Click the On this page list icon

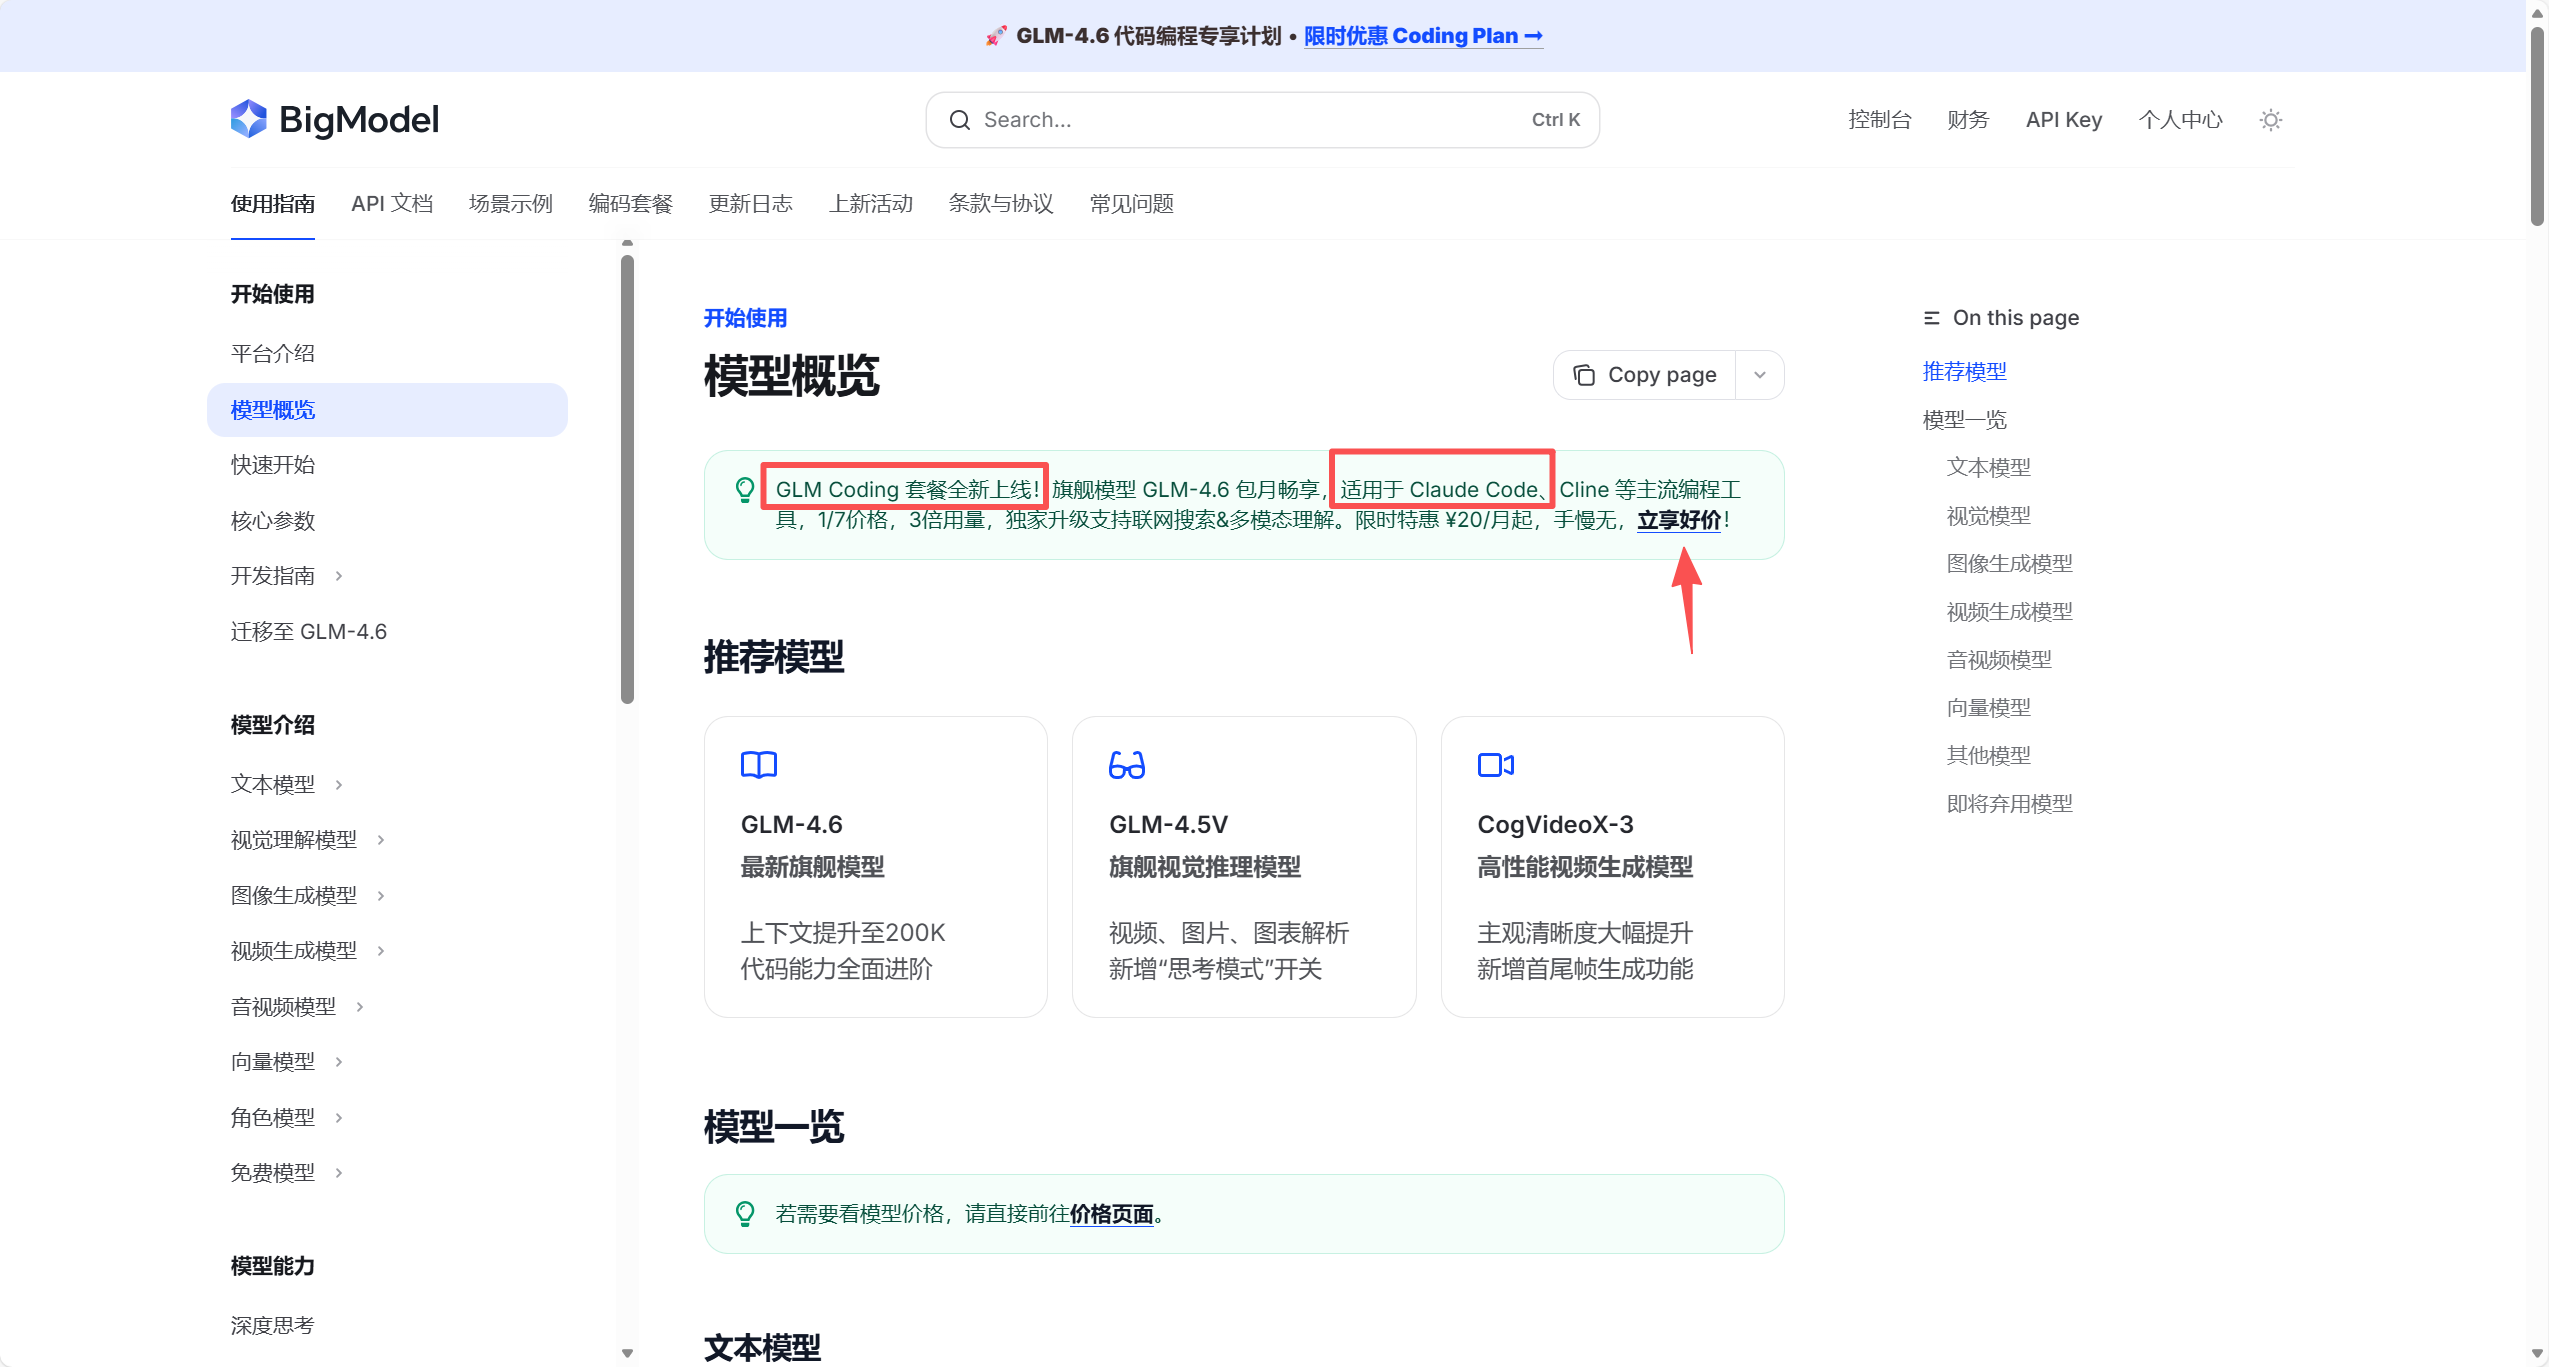(x=1931, y=318)
